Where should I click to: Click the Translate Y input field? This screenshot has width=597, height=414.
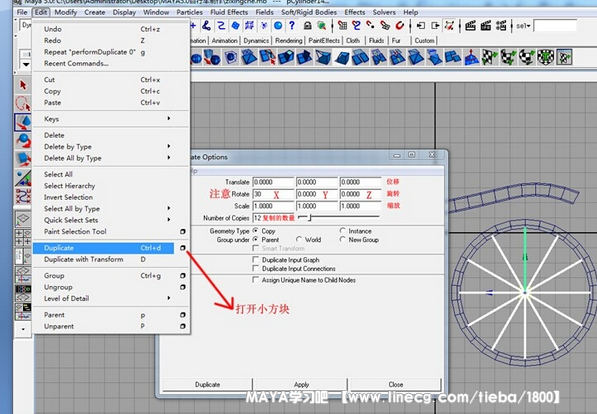coord(317,182)
